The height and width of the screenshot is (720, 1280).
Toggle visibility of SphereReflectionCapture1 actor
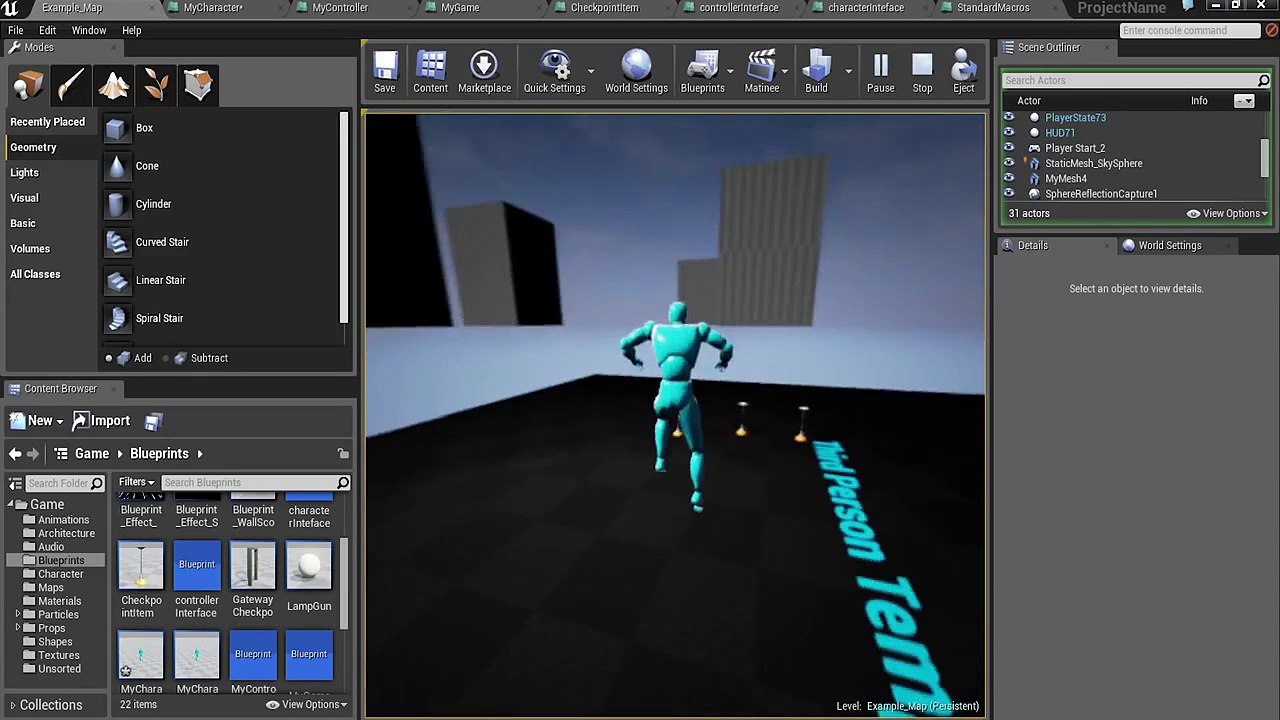[1008, 194]
